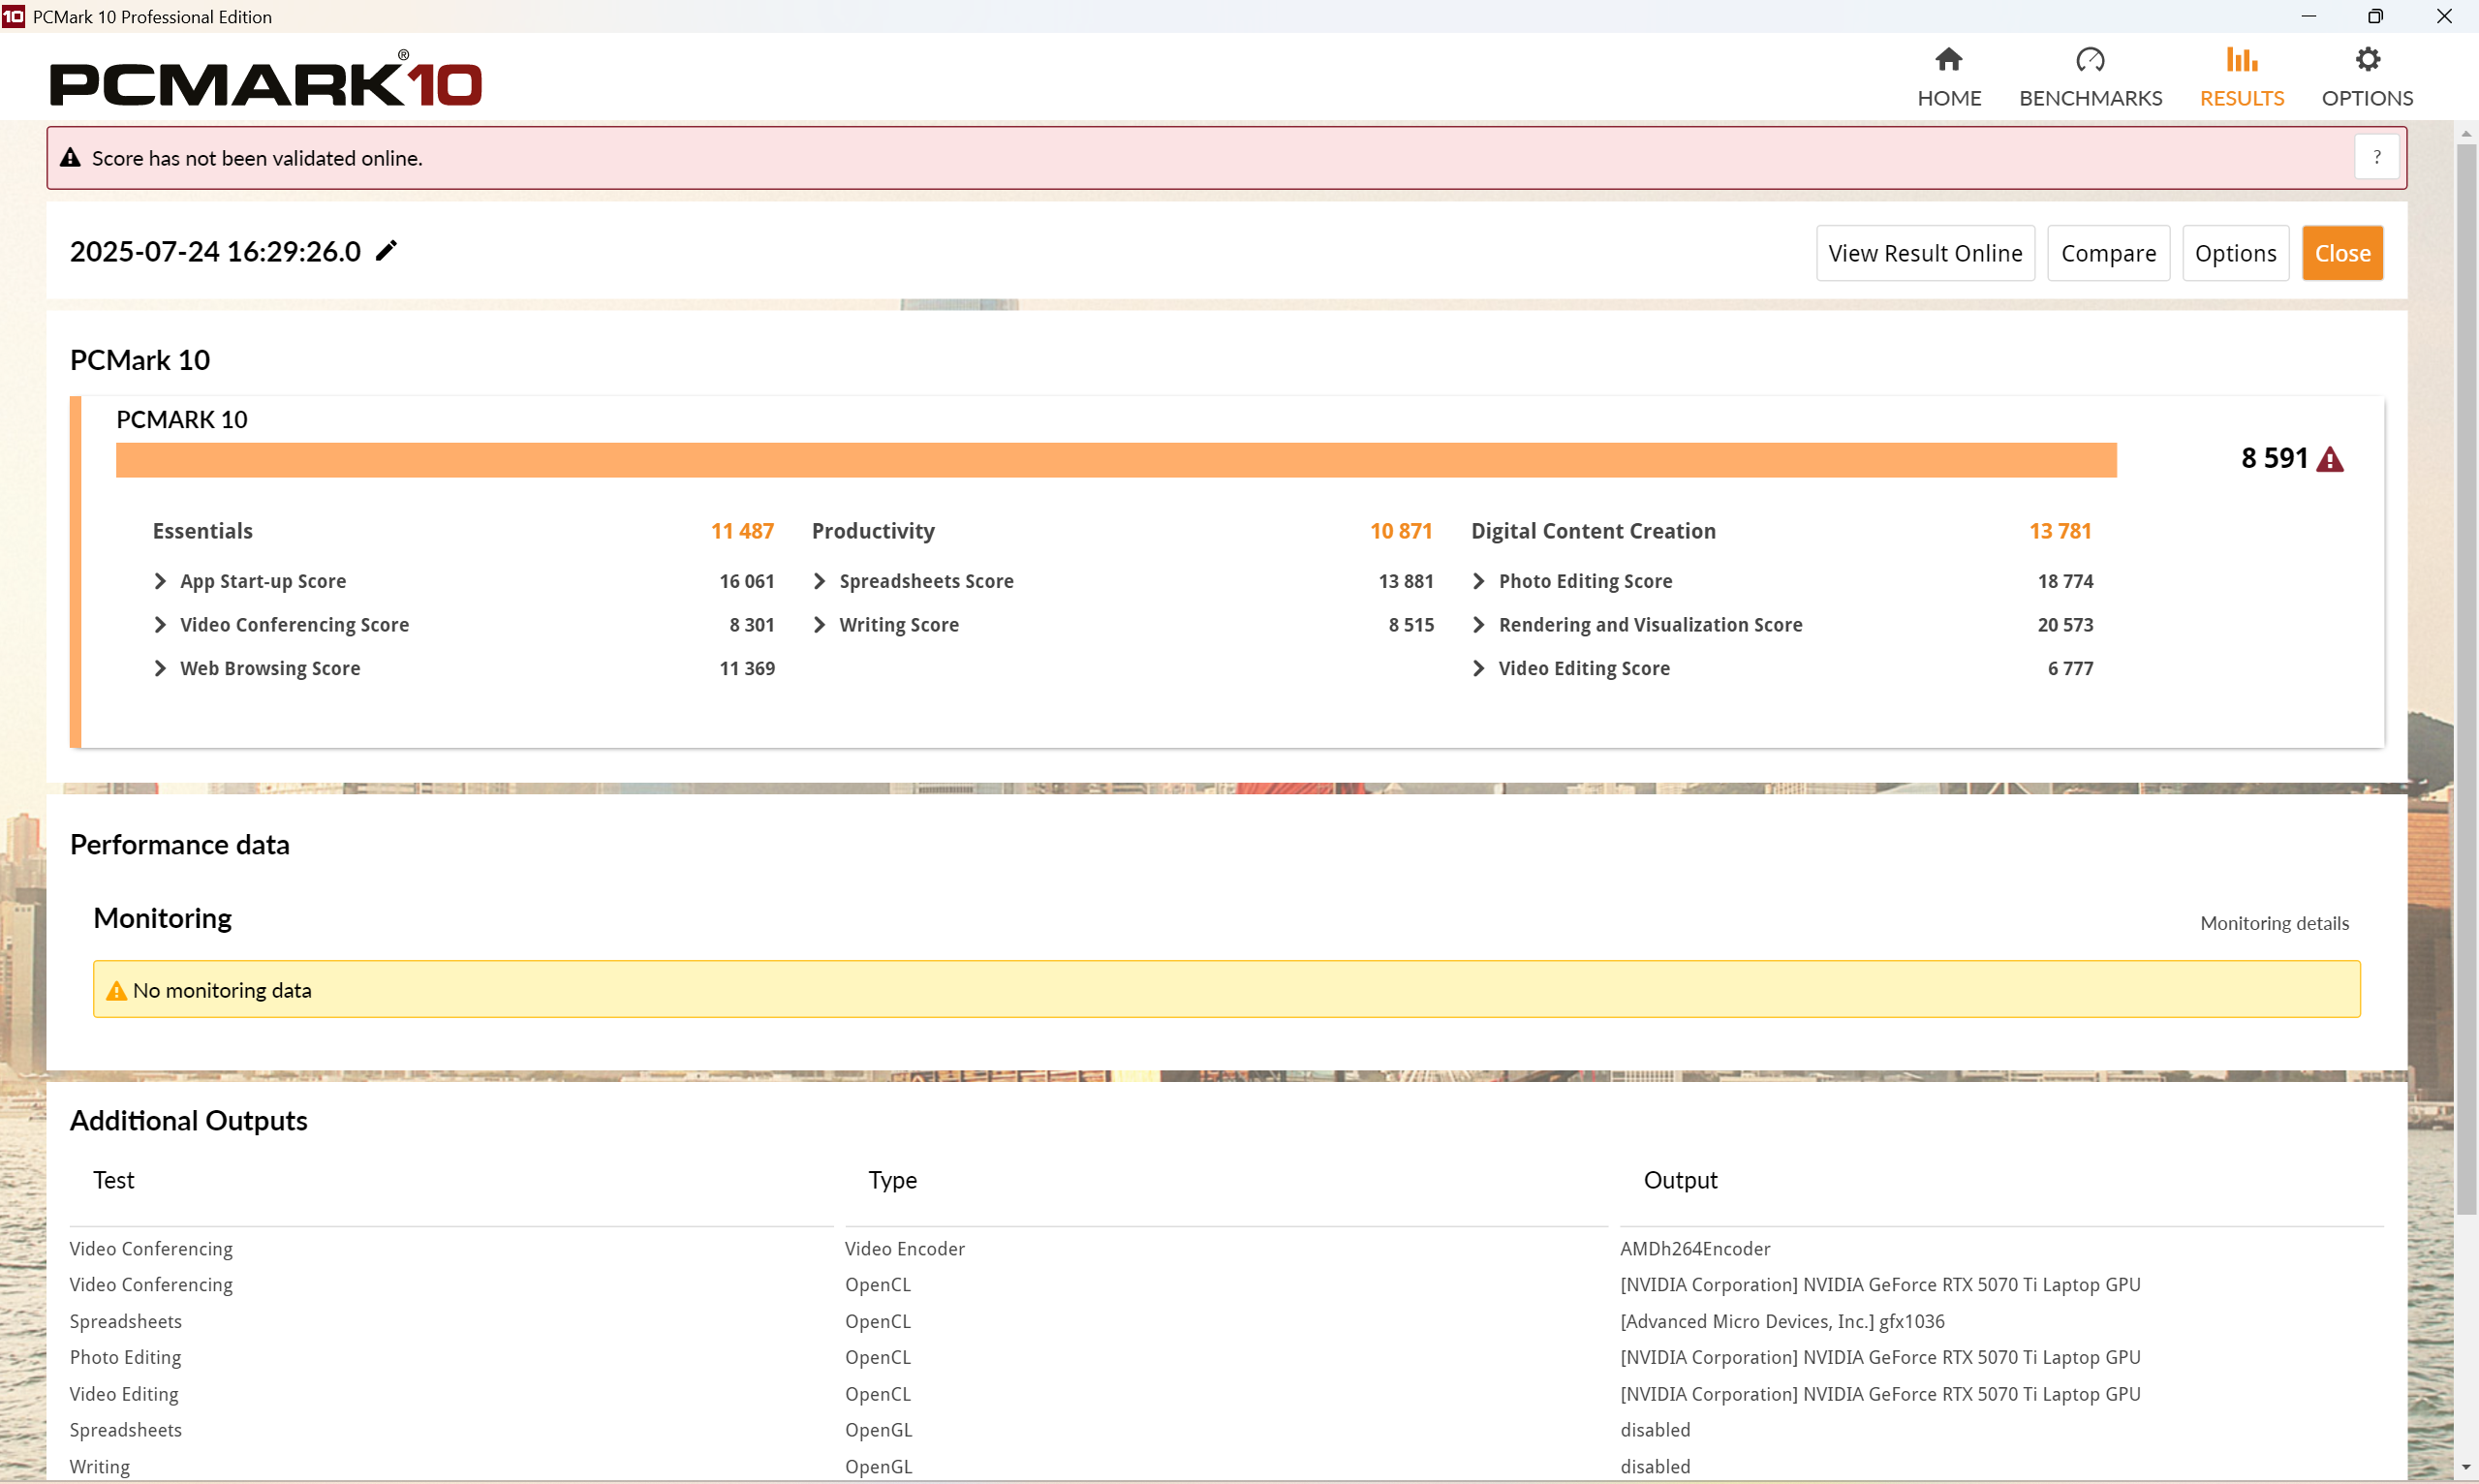
Task: Click the question mark help button
Action: click(2375, 158)
